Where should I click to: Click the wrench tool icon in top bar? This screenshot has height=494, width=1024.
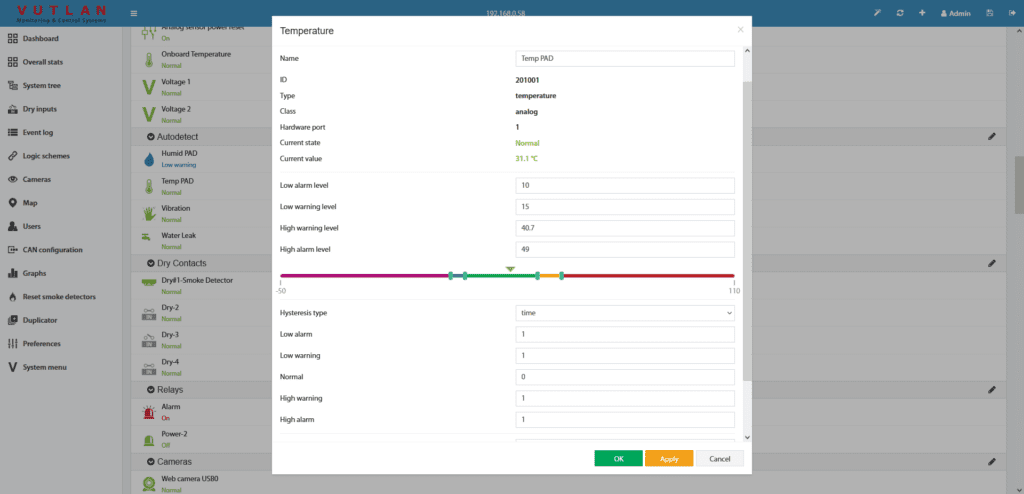[x=878, y=13]
